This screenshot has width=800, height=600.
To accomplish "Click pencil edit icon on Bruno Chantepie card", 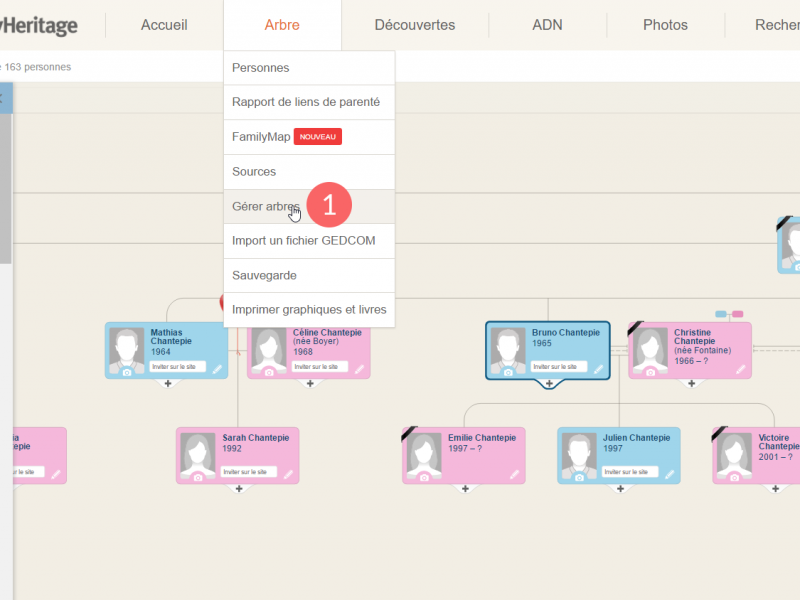I will click(x=598, y=369).
